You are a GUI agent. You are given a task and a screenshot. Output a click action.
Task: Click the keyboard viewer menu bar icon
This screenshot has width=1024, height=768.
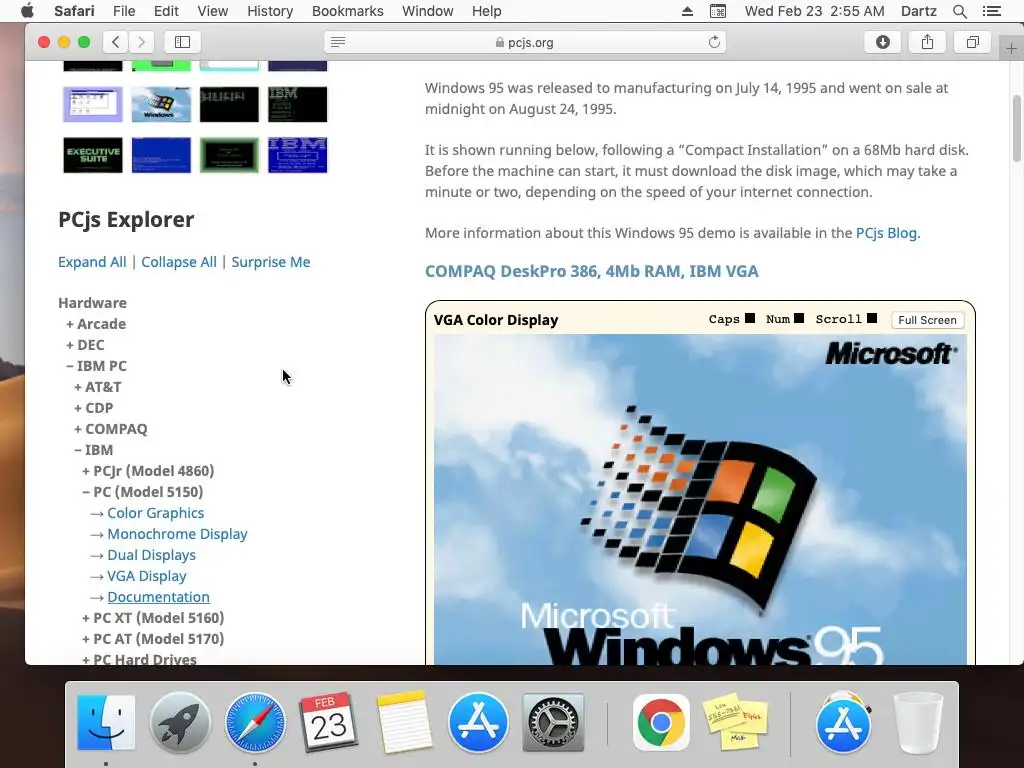click(x=718, y=11)
